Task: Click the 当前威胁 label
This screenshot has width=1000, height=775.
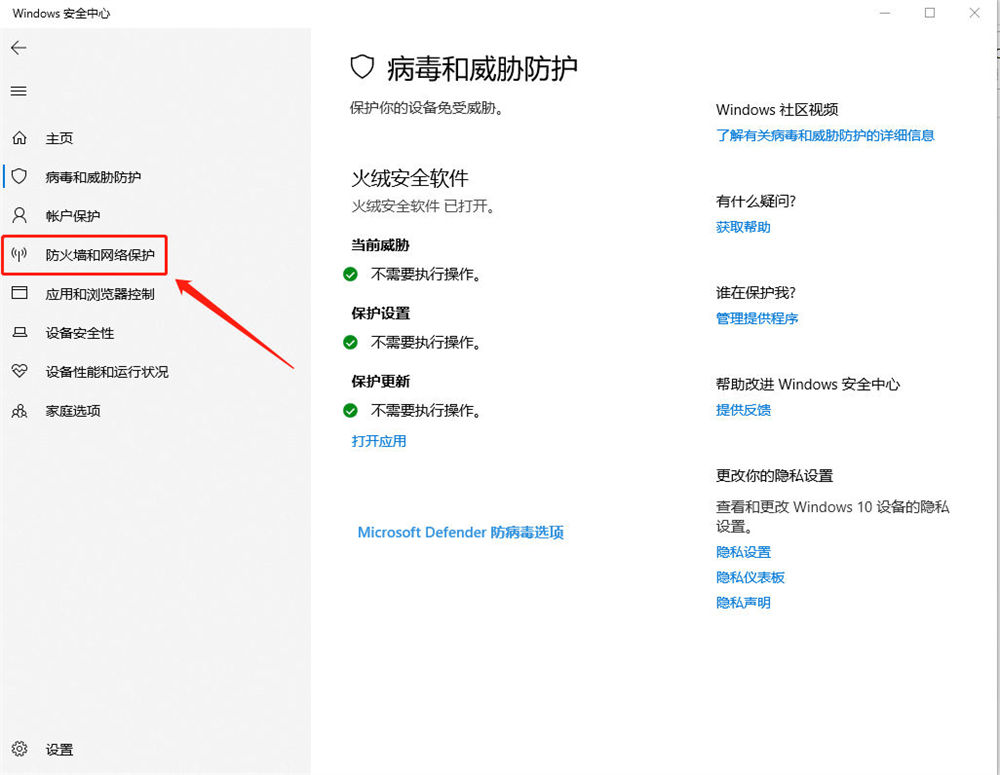Action: click(x=380, y=245)
